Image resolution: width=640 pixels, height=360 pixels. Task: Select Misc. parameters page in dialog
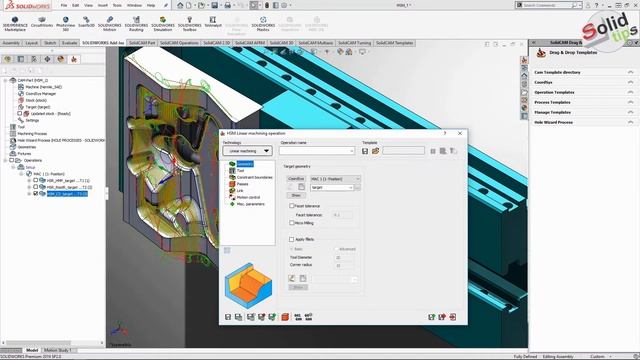coord(251,204)
